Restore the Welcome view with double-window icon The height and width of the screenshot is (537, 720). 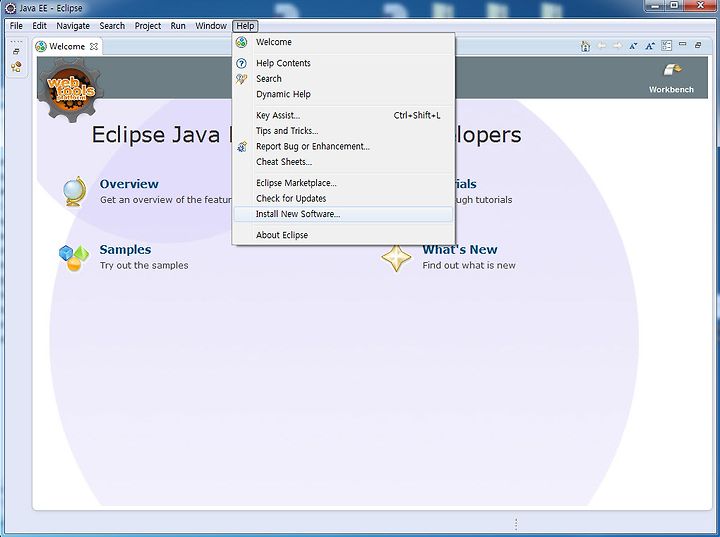(698, 45)
